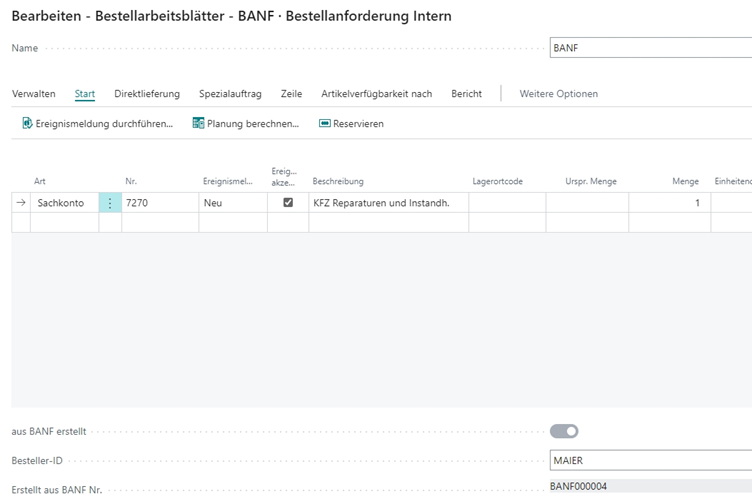
Task: Open the Spezialauftrag menu
Action: (x=230, y=94)
